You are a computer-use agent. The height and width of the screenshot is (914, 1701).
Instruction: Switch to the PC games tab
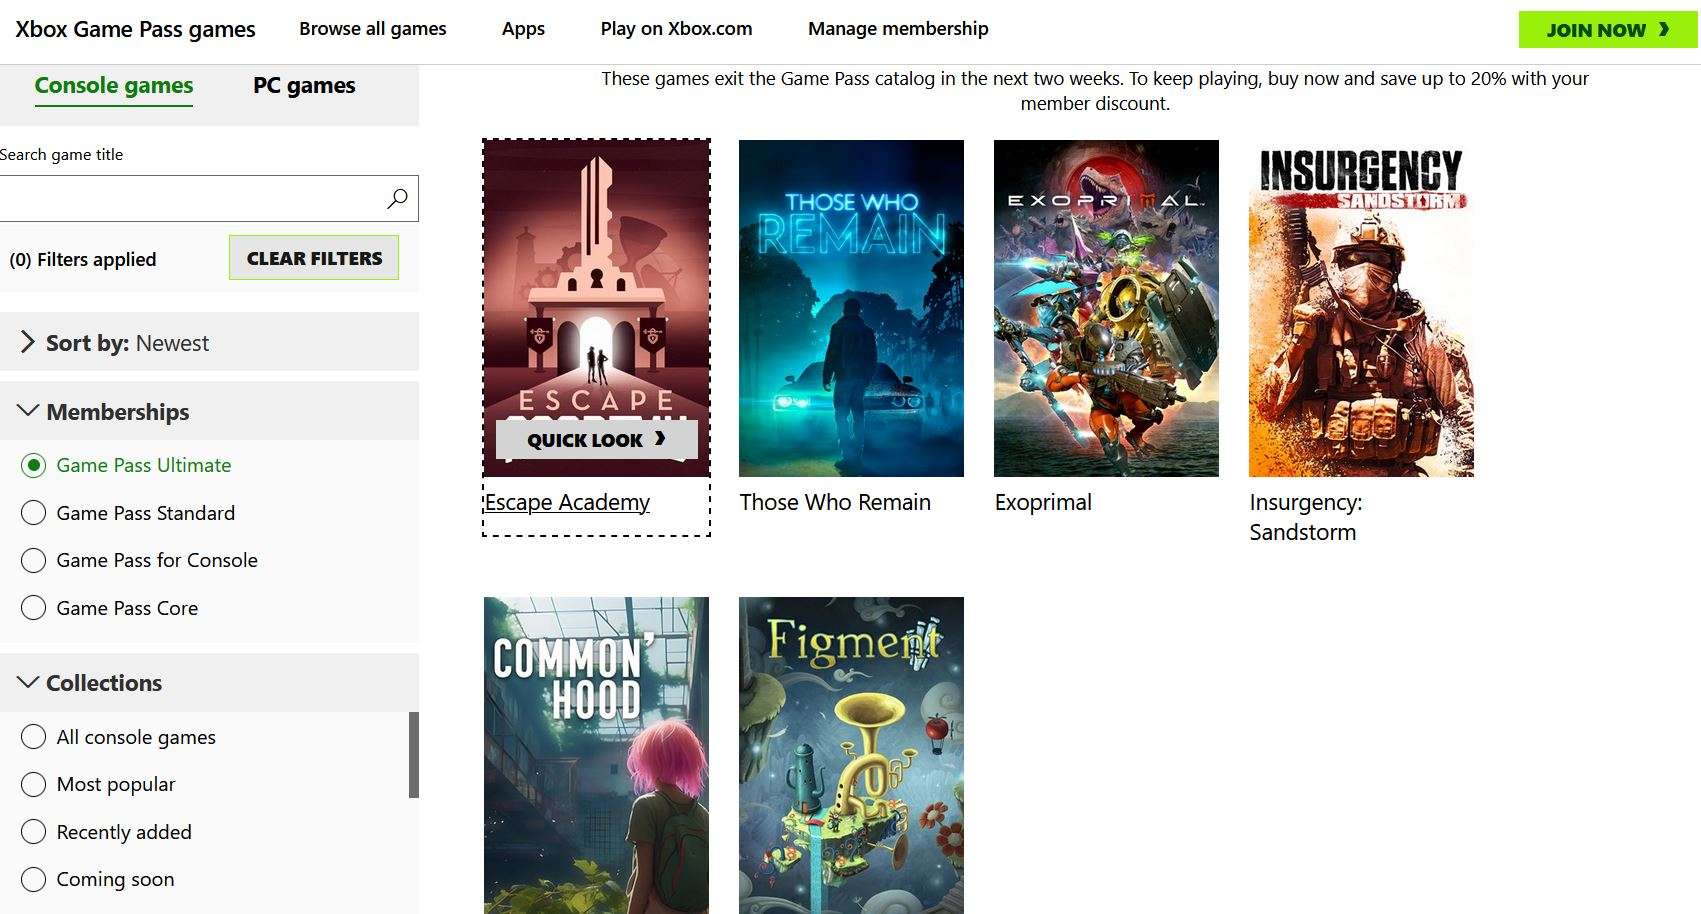tap(304, 86)
